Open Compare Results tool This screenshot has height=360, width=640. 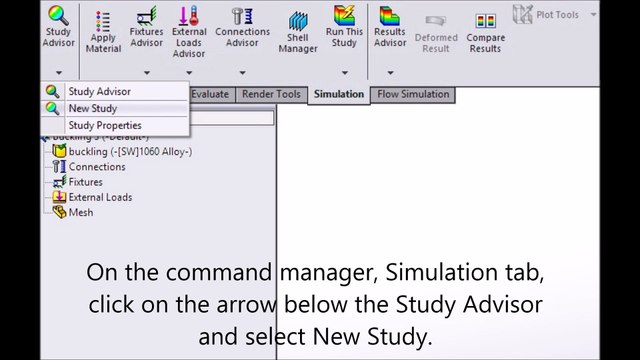click(485, 33)
